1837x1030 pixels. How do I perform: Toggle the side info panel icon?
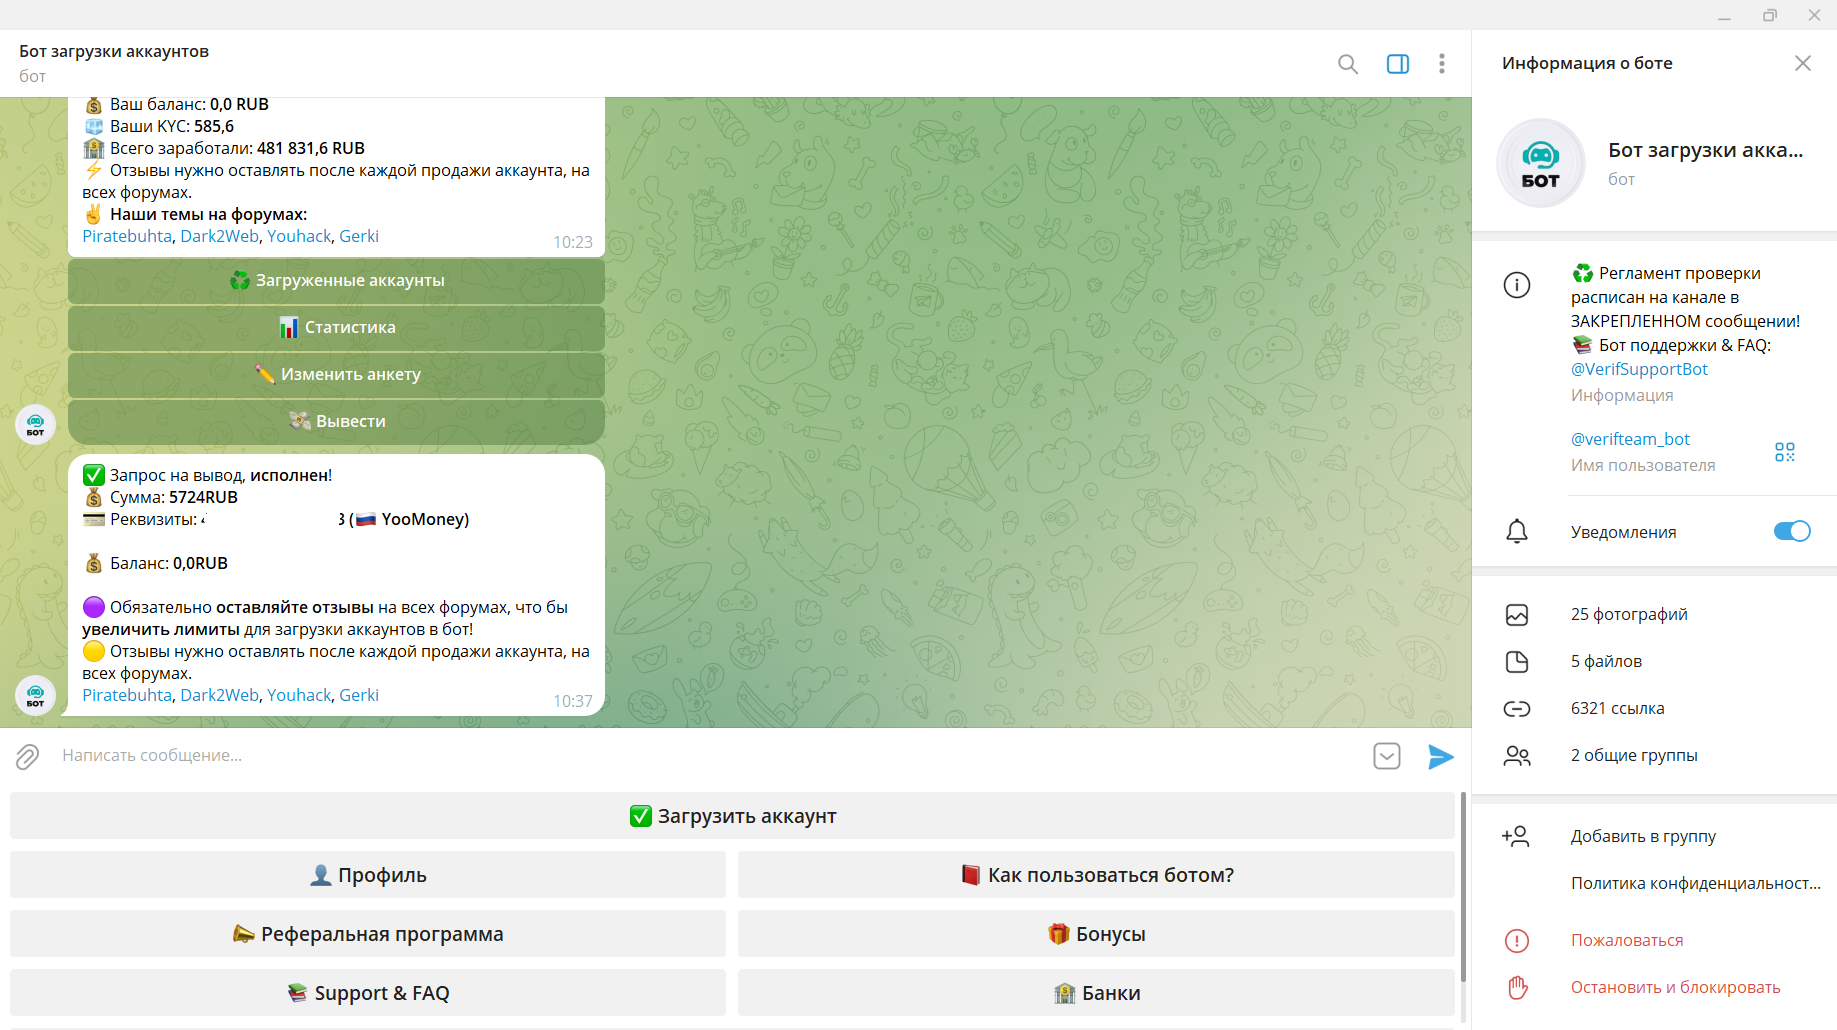click(x=1397, y=64)
